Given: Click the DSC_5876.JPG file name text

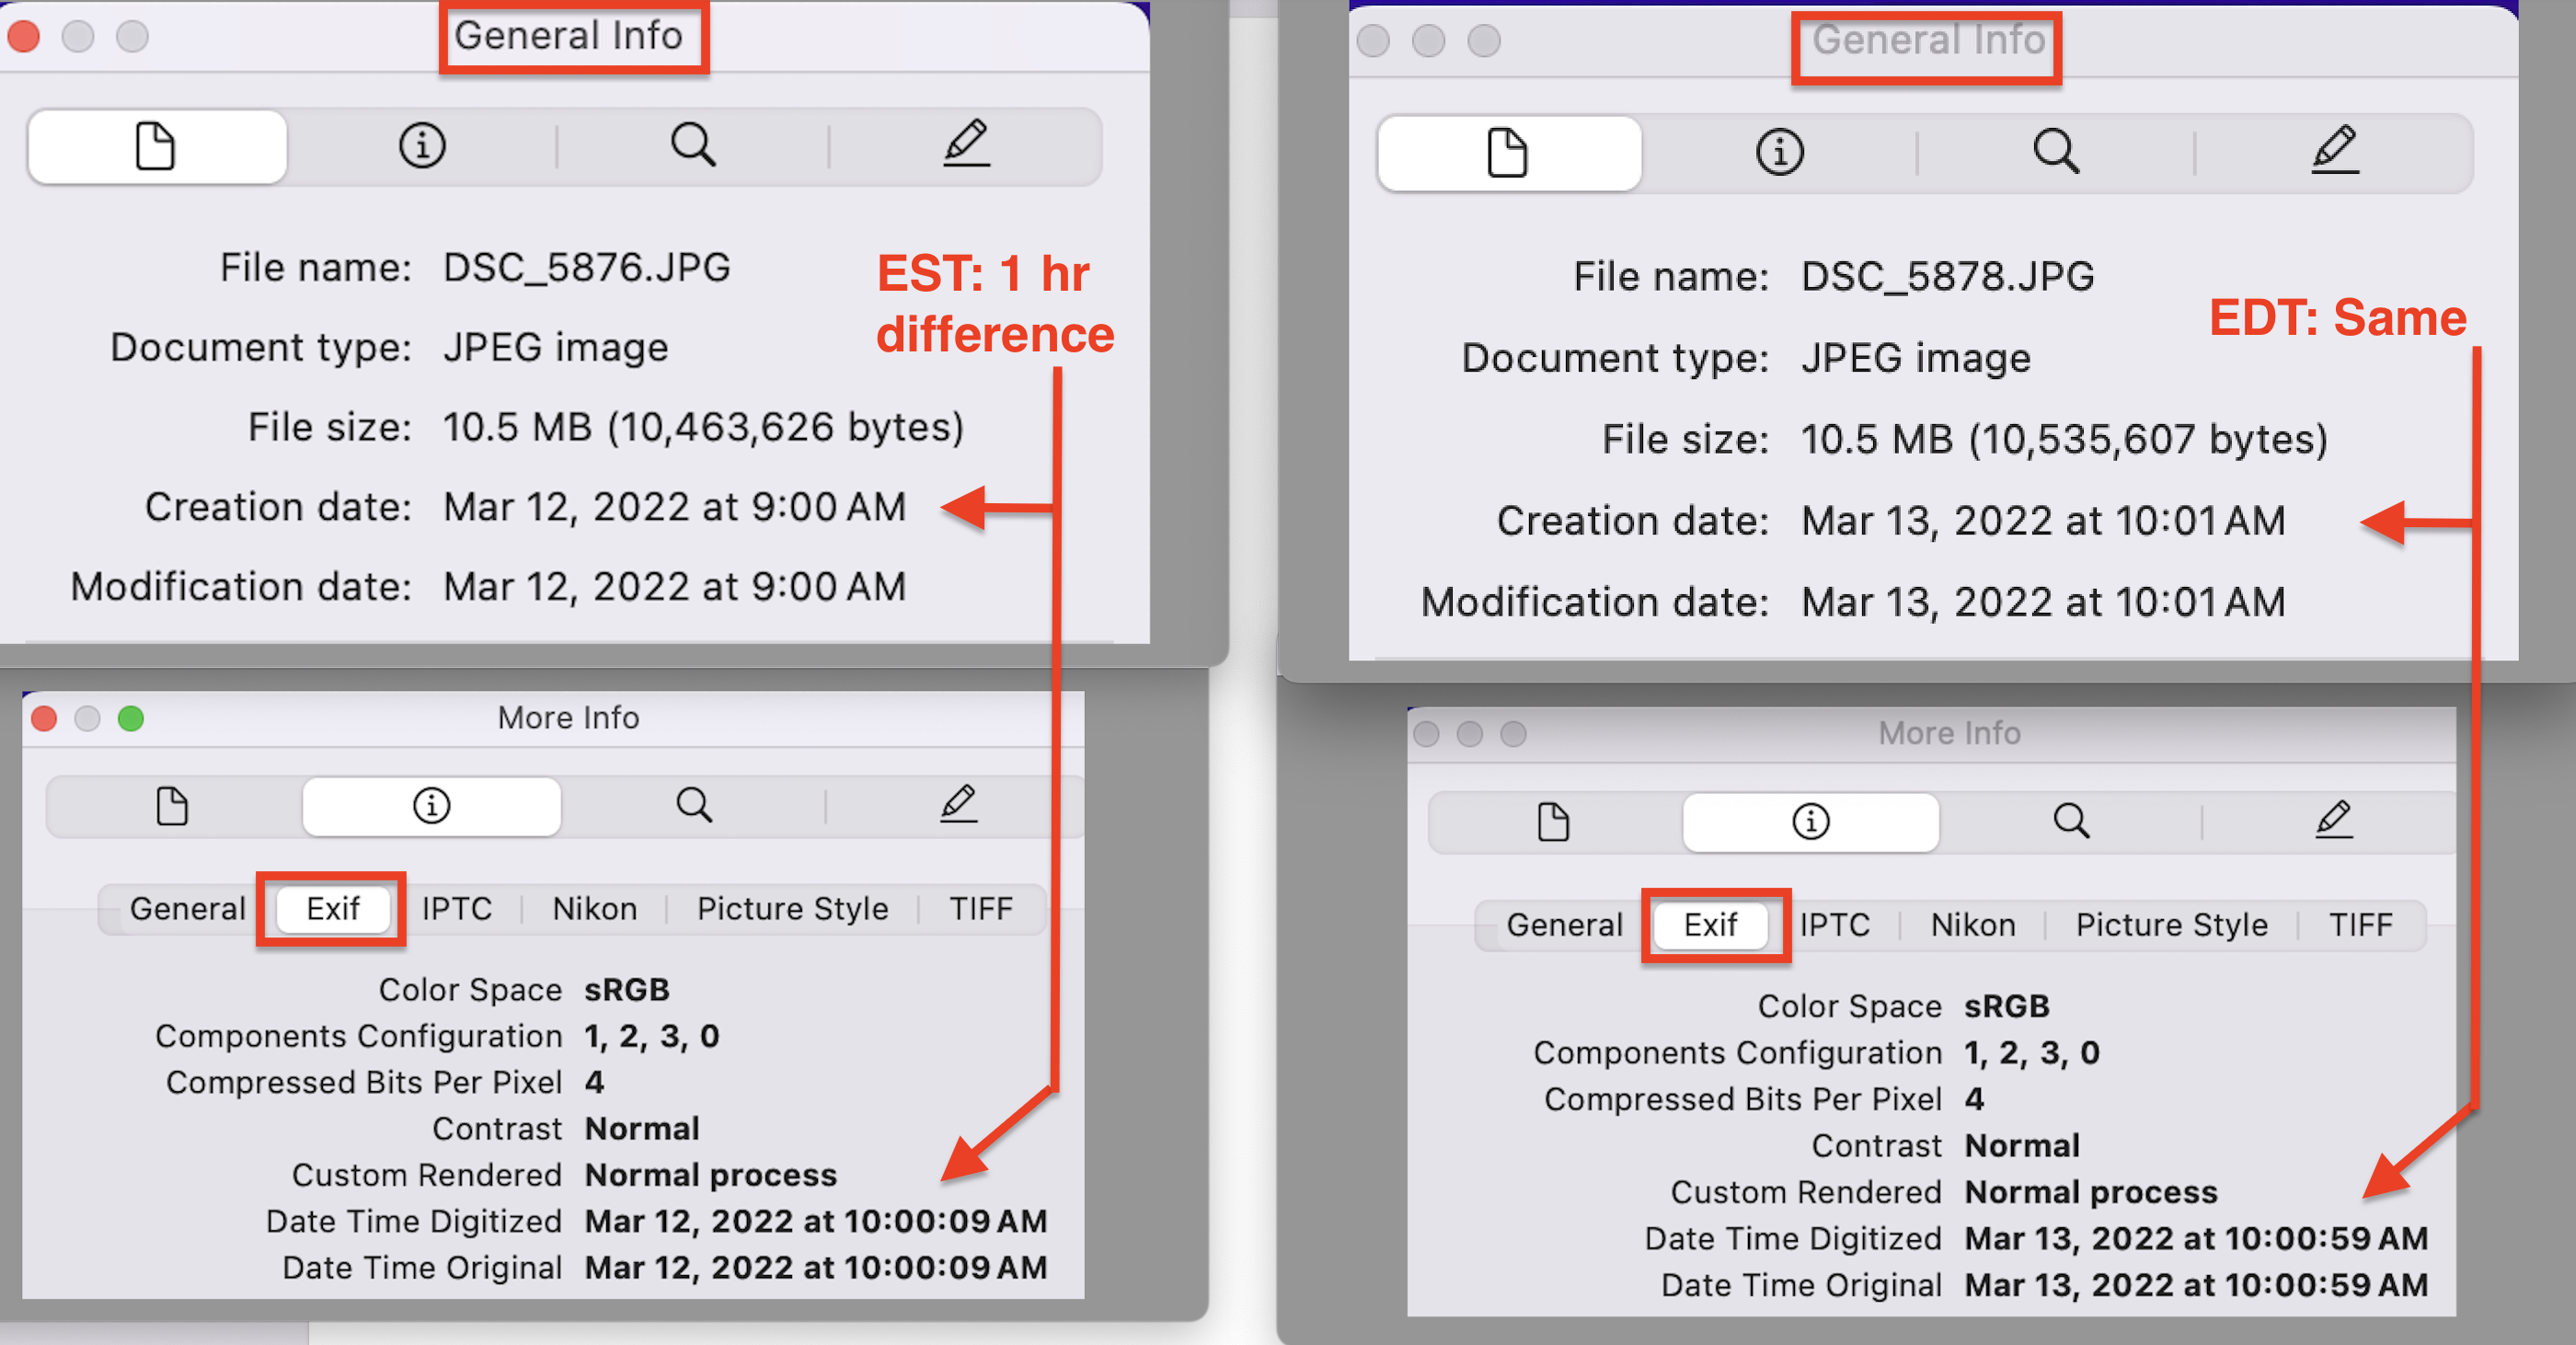Looking at the screenshot, I should click(x=586, y=268).
